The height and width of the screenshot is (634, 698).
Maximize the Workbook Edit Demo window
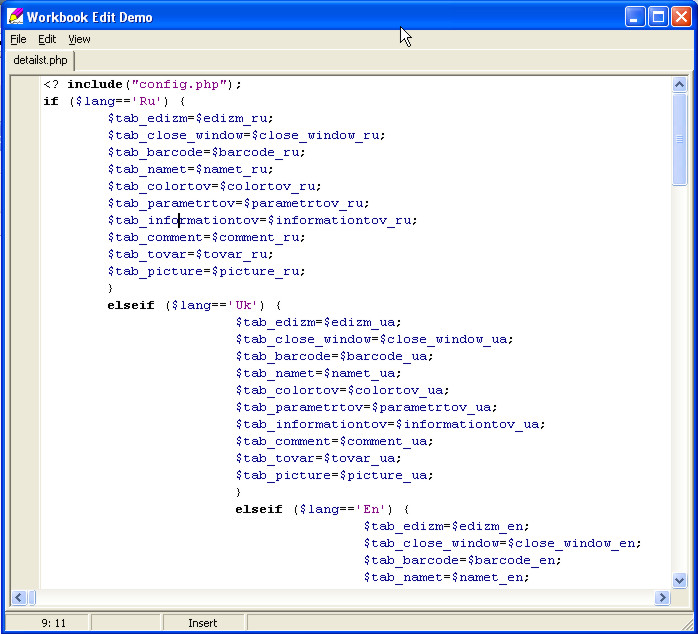658,17
